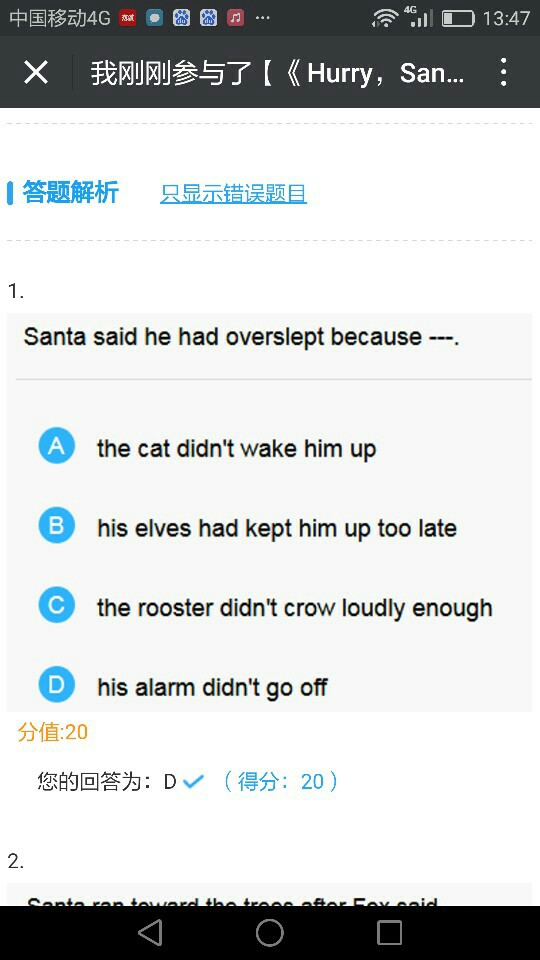Tap the 答题解析 section heading
540x960 pixels.
point(70,192)
